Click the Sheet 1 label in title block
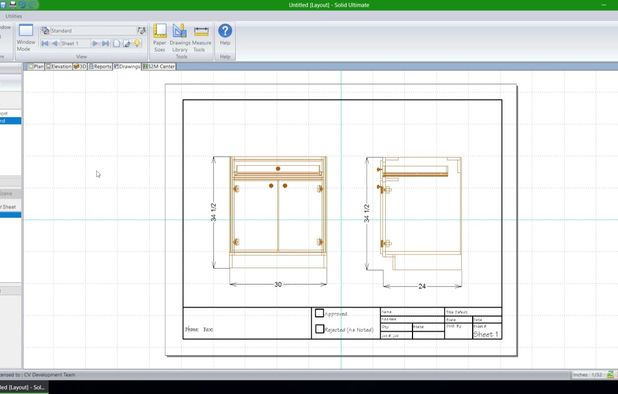This screenshot has width=618, height=394. click(x=486, y=334)
